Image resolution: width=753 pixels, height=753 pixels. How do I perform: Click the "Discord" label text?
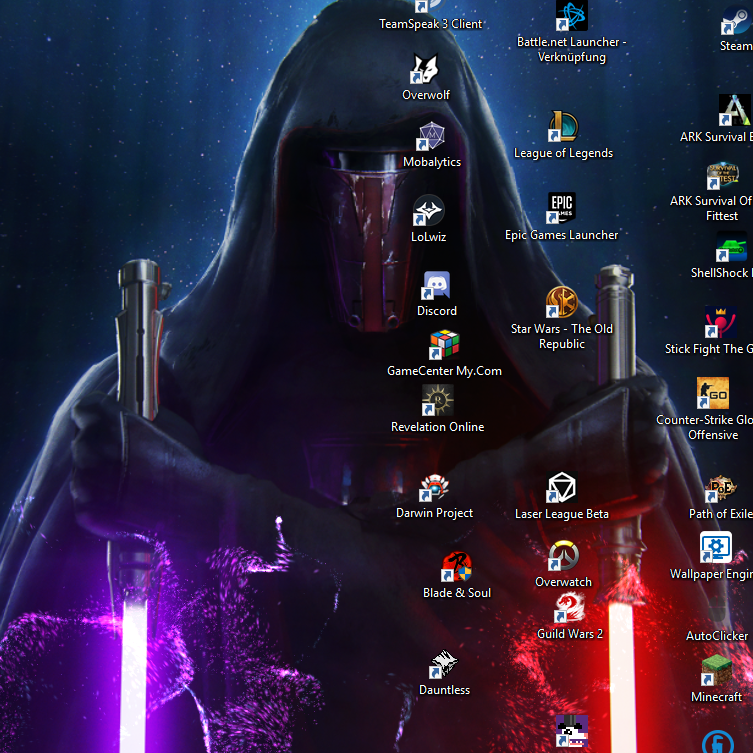tap(437, 311)
